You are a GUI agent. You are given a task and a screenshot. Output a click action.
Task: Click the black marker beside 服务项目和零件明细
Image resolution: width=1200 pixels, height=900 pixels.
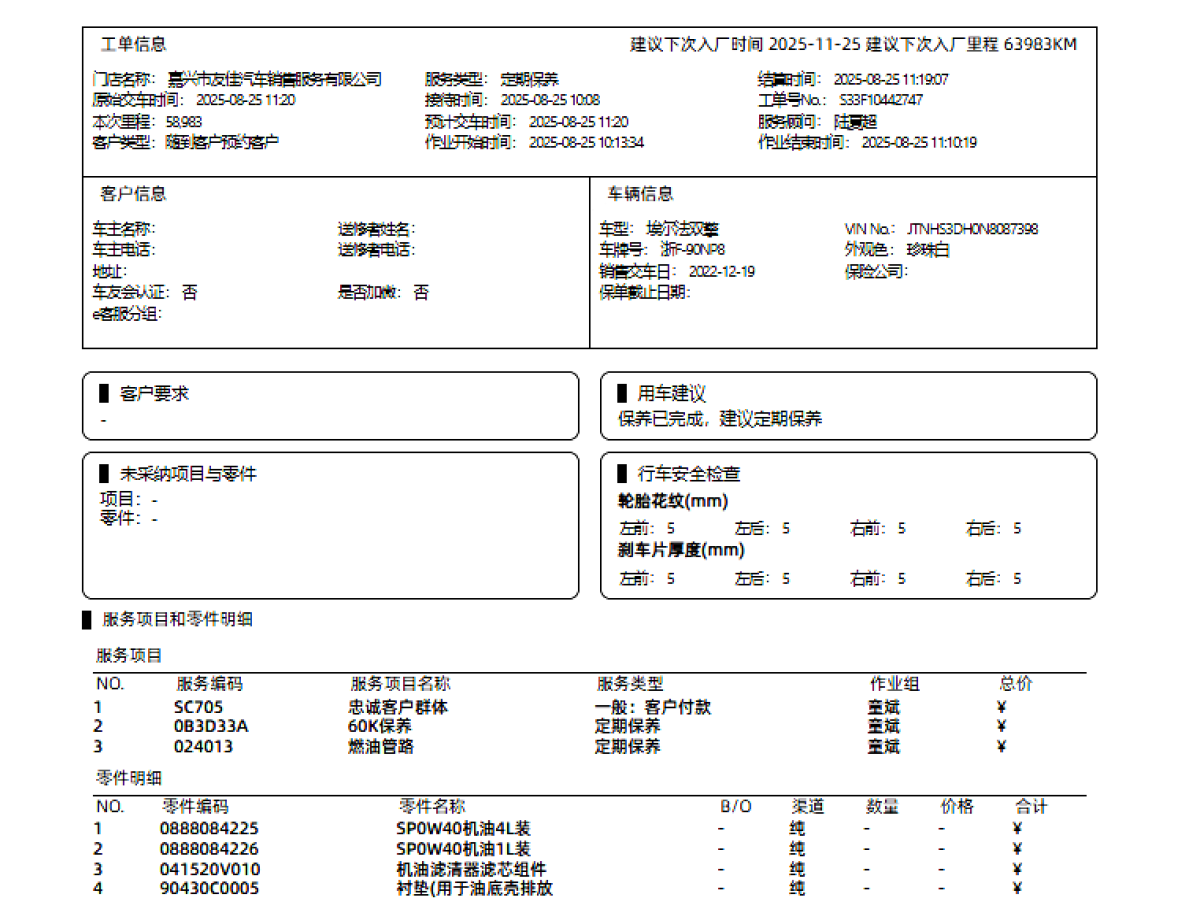(87, 620)
